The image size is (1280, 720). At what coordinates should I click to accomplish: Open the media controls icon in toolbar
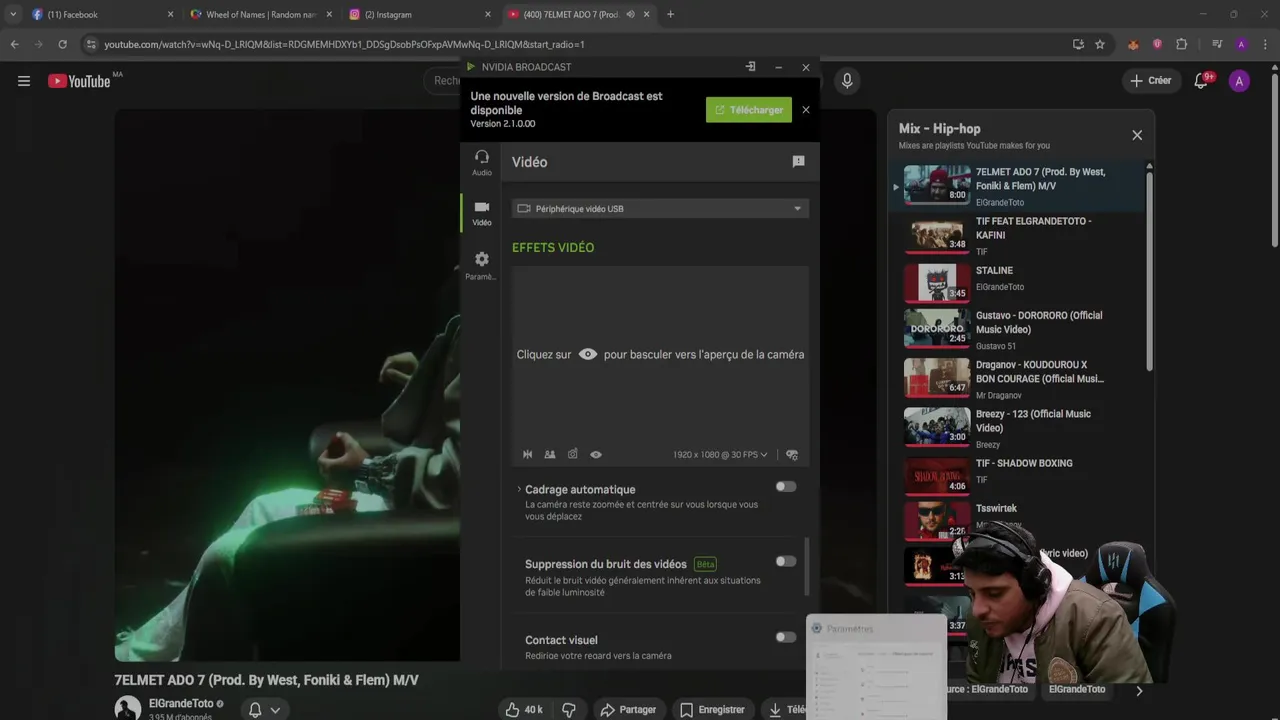pos(1217,44)
